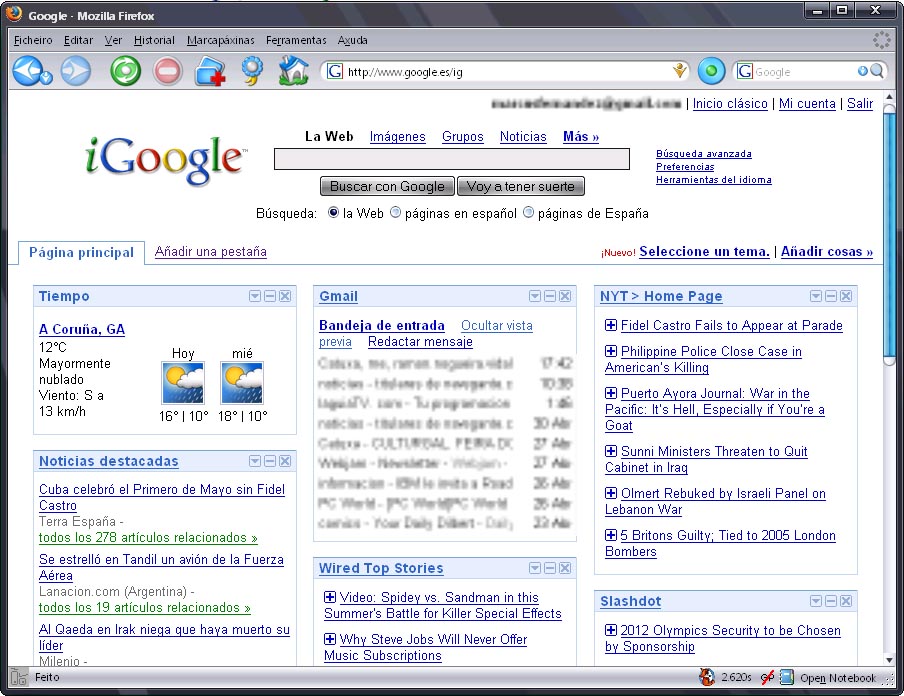Expand the Sunni Ministers Threaten to Quit story
Image resolution: width=904 pixels, height=696 pixels.
[x=611, y=451]
